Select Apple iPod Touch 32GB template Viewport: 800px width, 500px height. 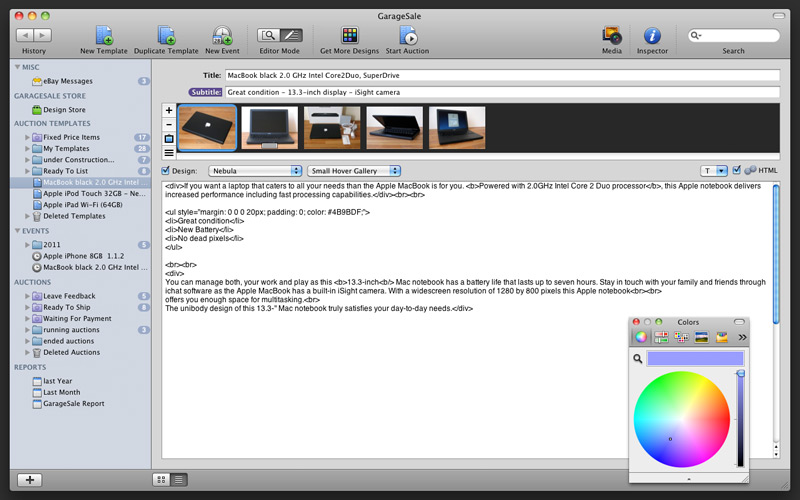(x=94, y=193)
